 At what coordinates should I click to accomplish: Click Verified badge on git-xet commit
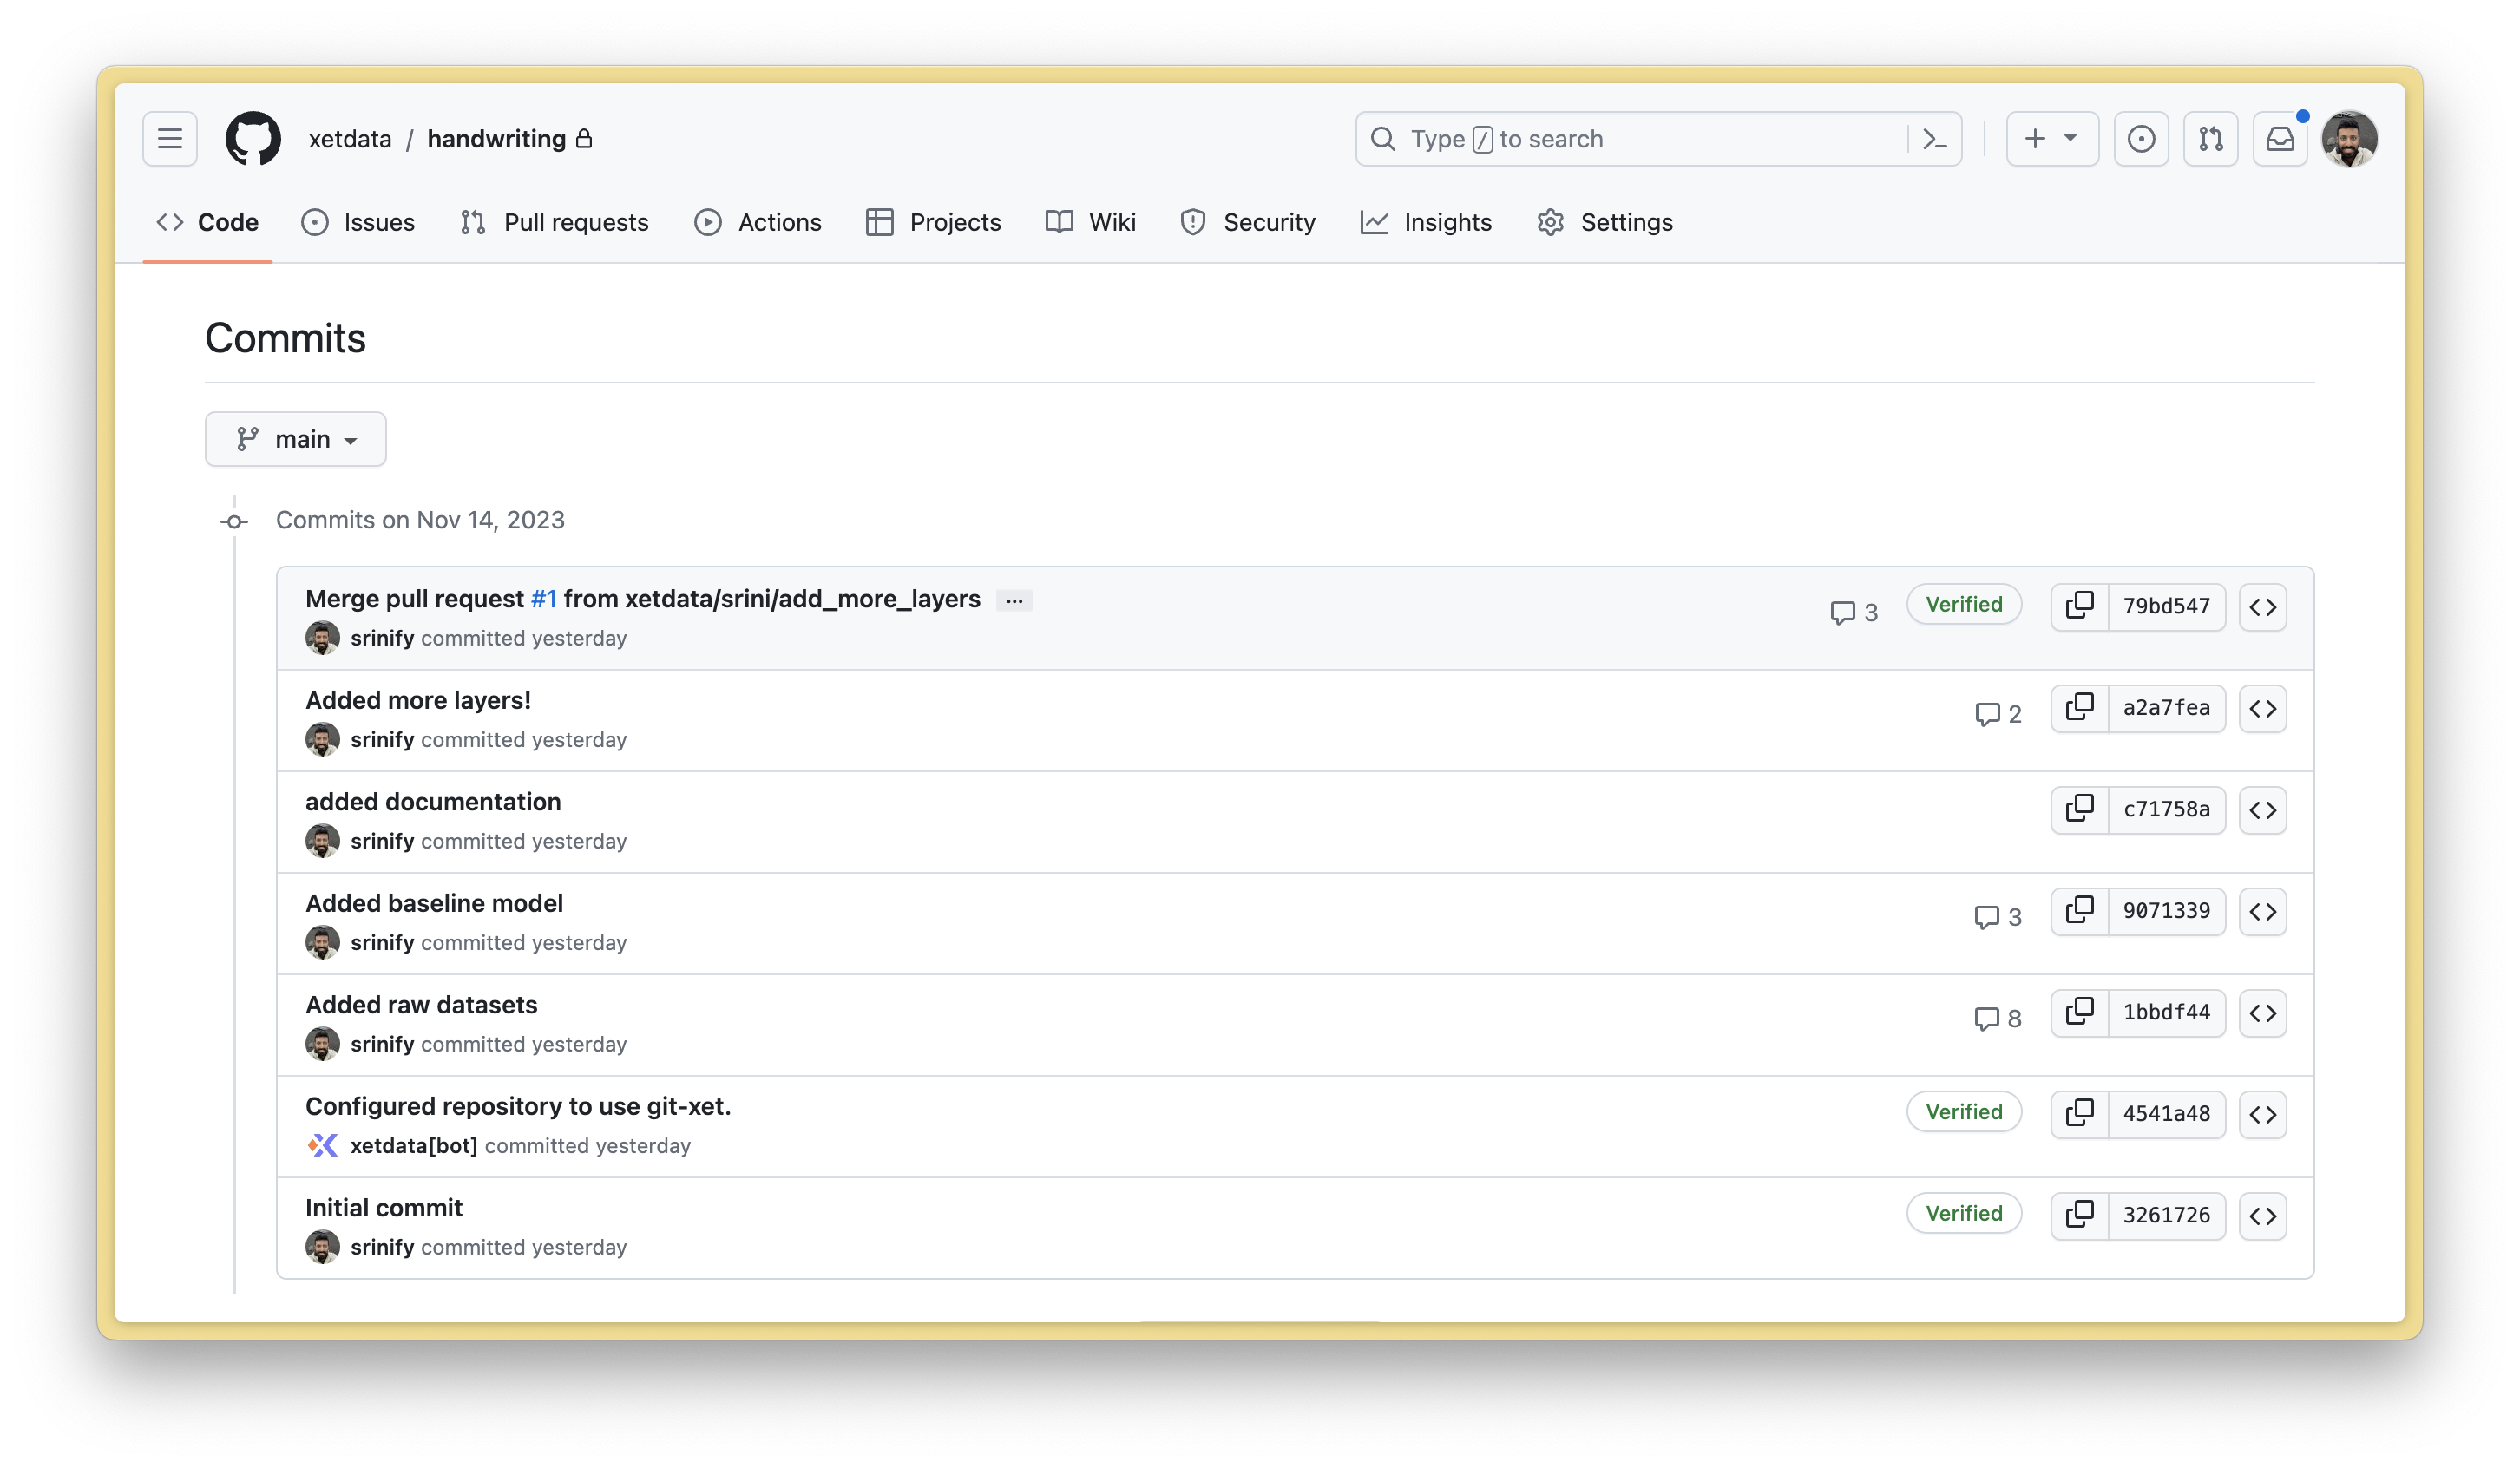coord(1963,1112)
